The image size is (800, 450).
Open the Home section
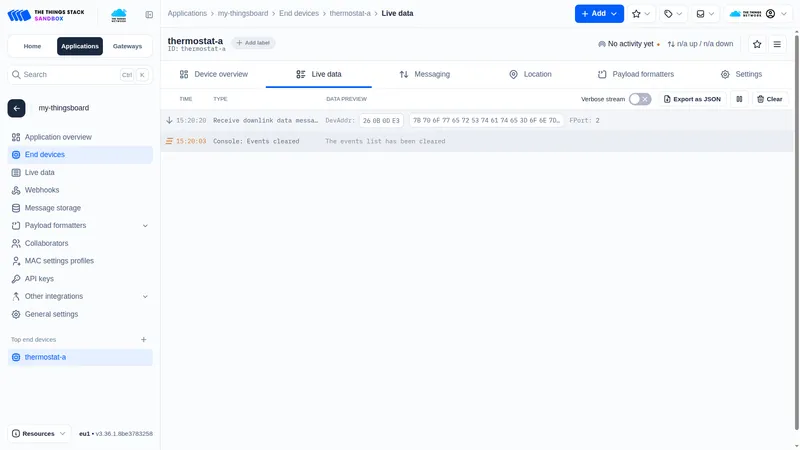[x=32, y=46]
